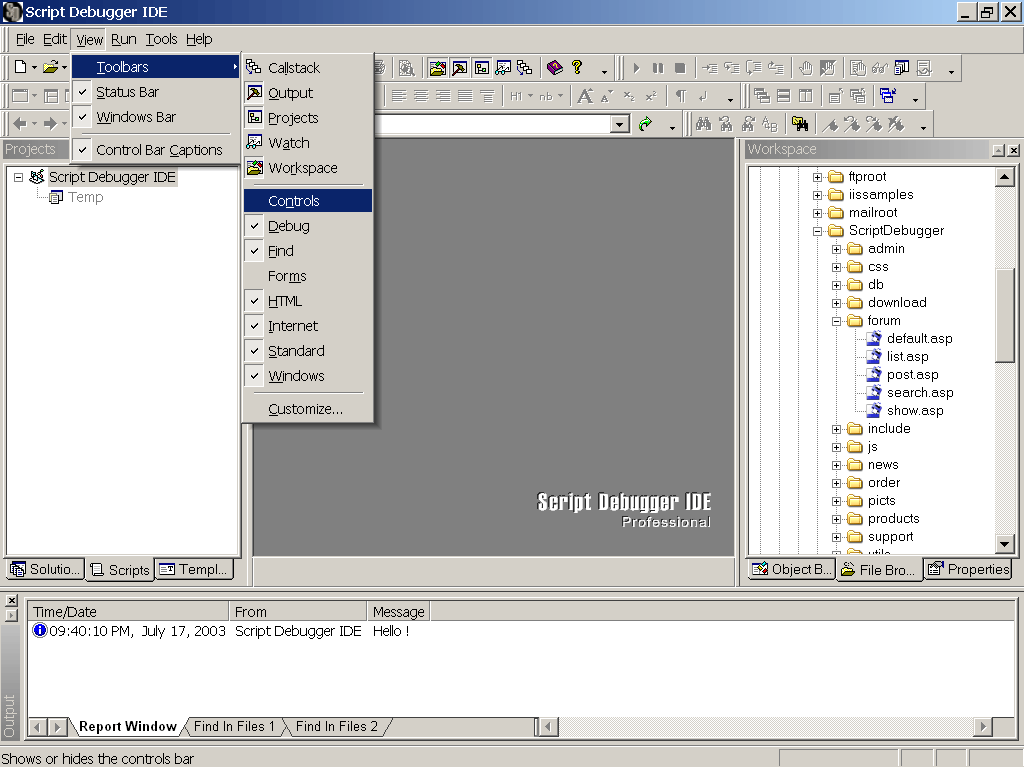The width and height of the screenshot is (1024, 768).
Task: Toggle the Windows Bar menu option
Action: tap(155, 117)
